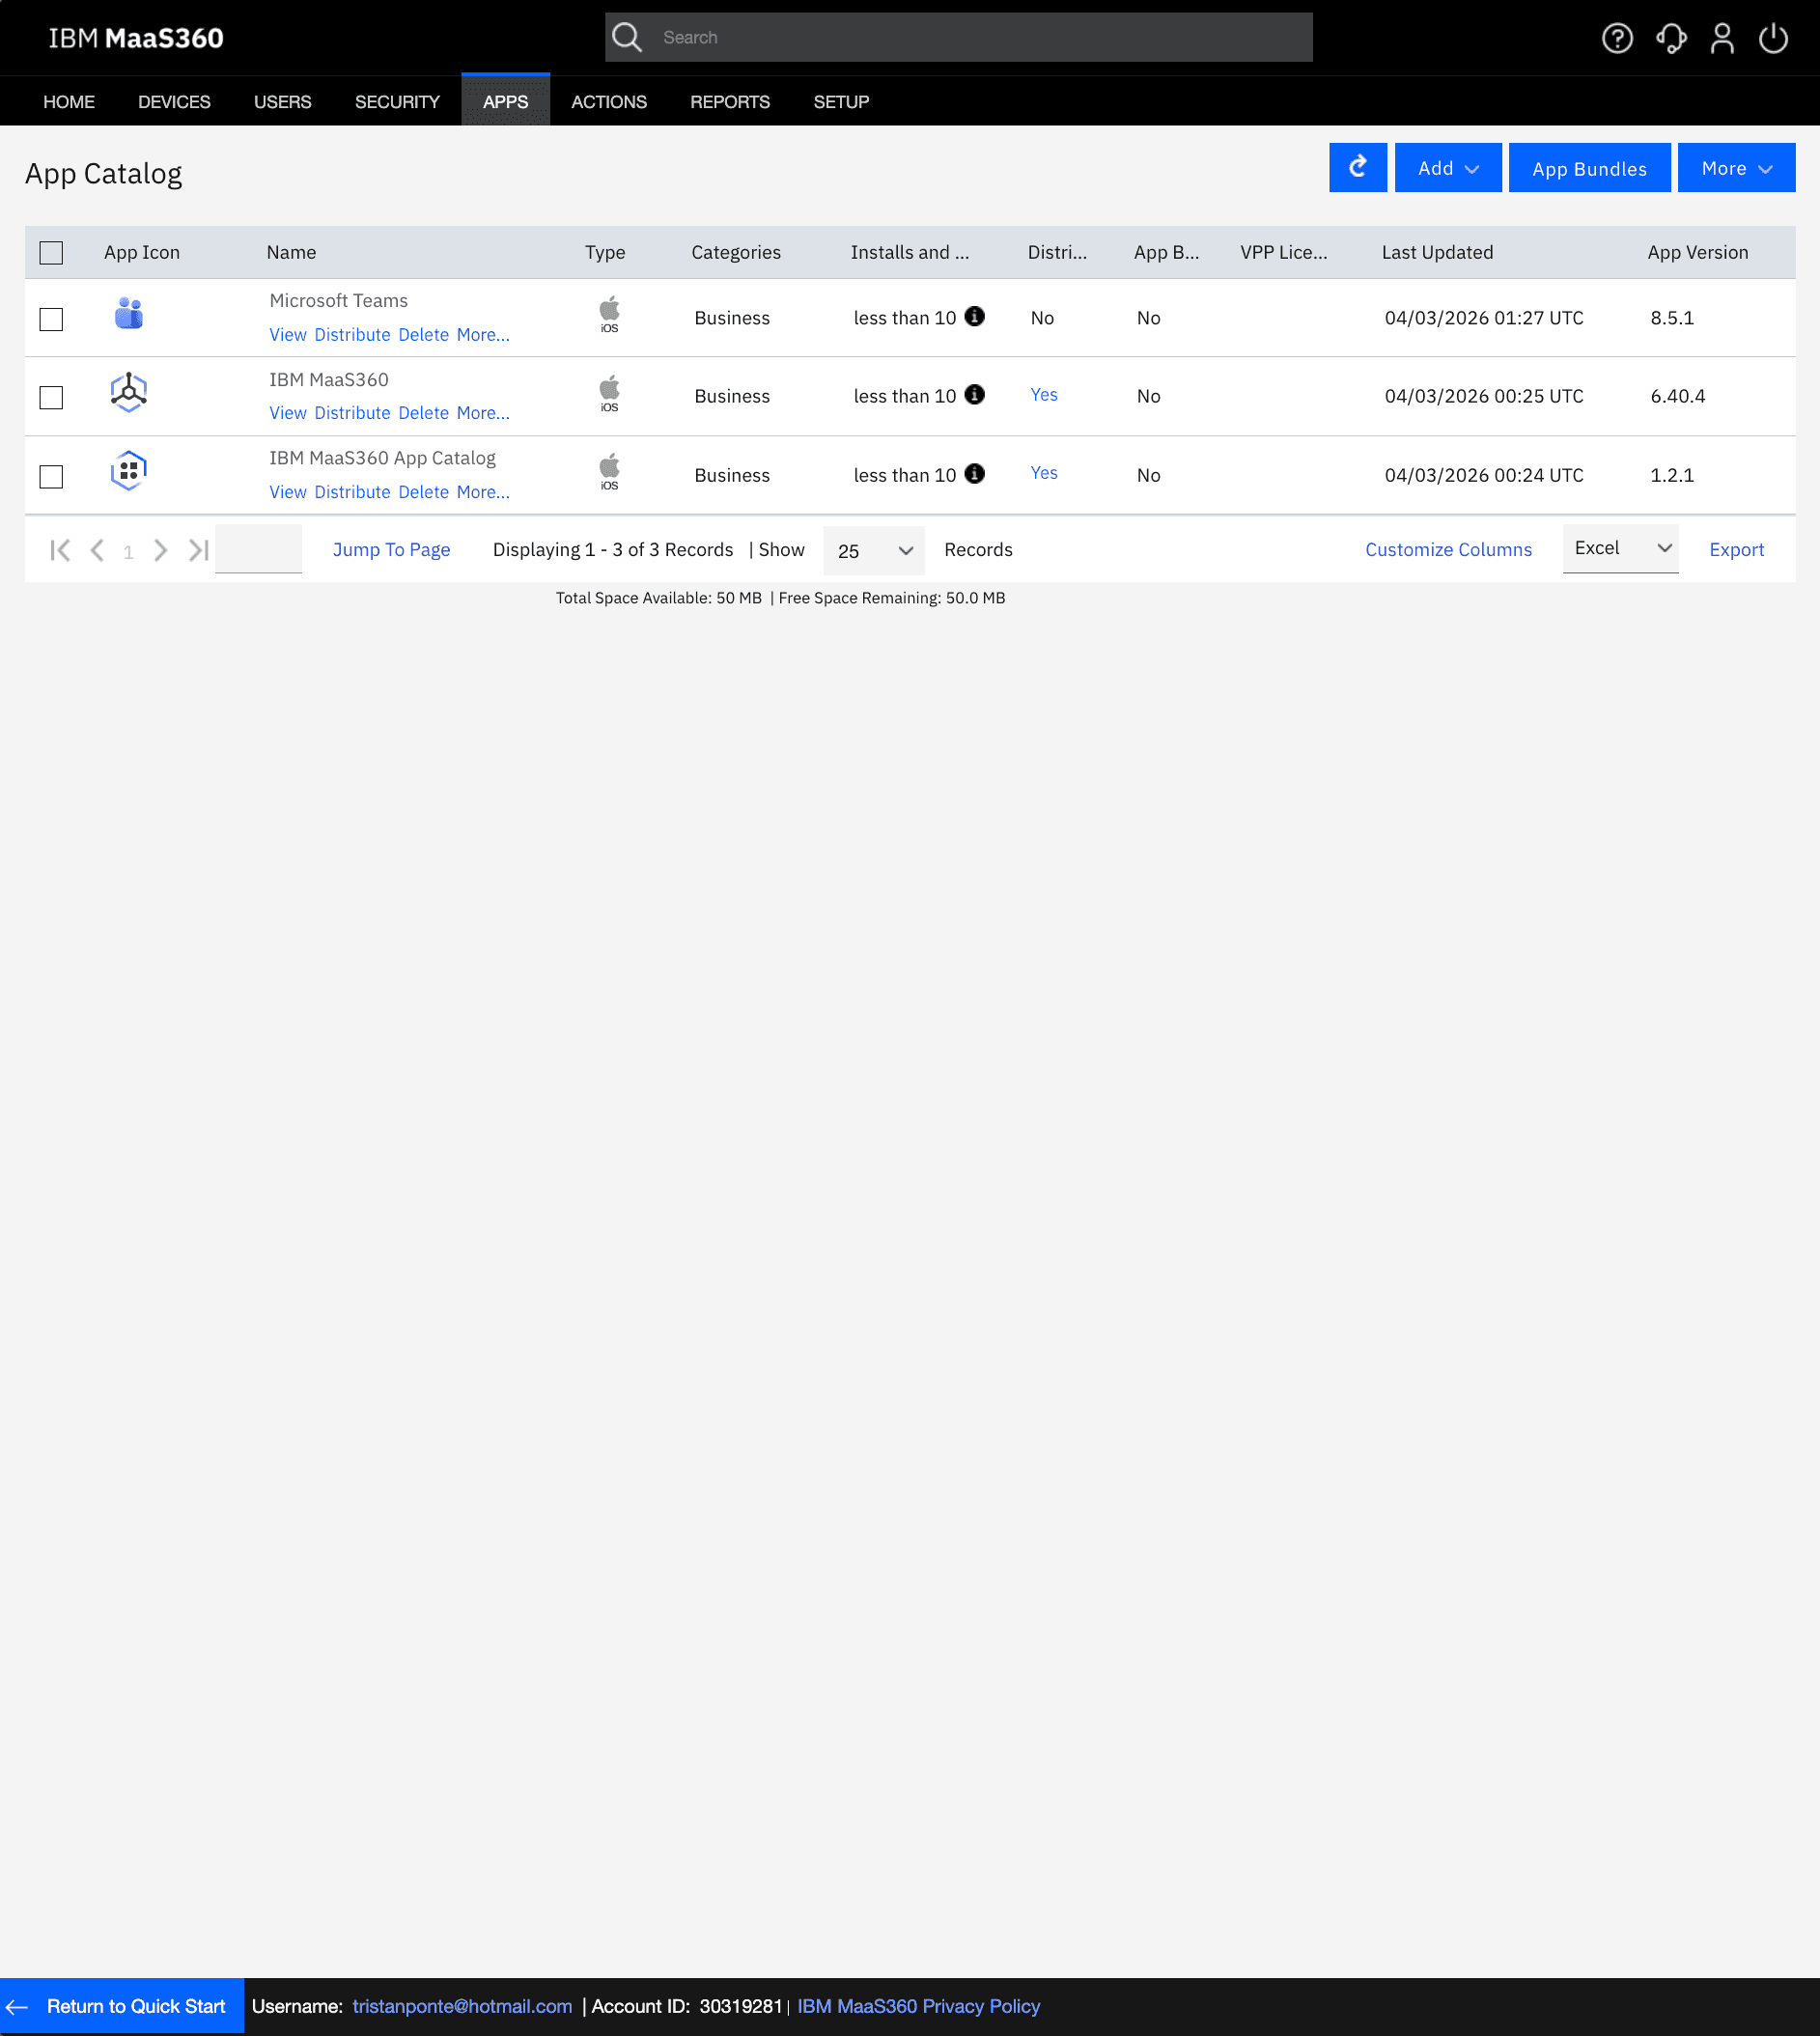Open installs info icon for IBM MaaS360 row
This screenshot has width=1820, height=2036.
point(974,394)
